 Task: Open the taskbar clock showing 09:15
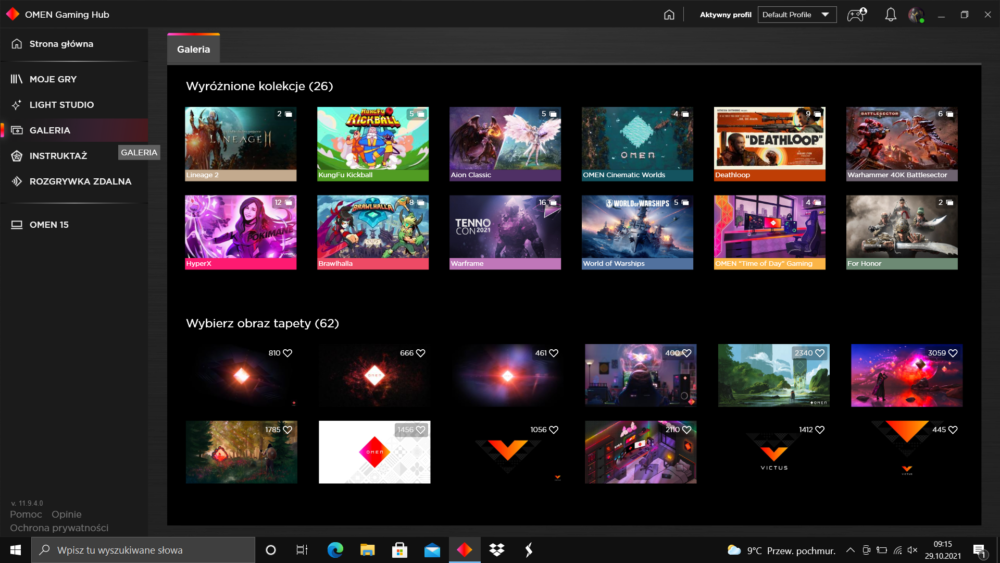[x=943, y=550]
